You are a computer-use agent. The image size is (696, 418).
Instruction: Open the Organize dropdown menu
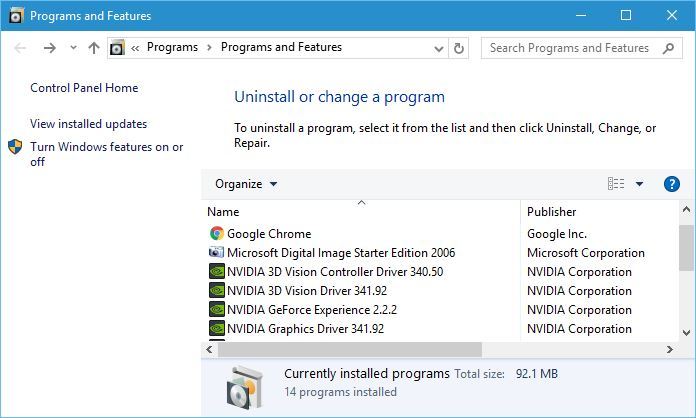coord(246,184)
